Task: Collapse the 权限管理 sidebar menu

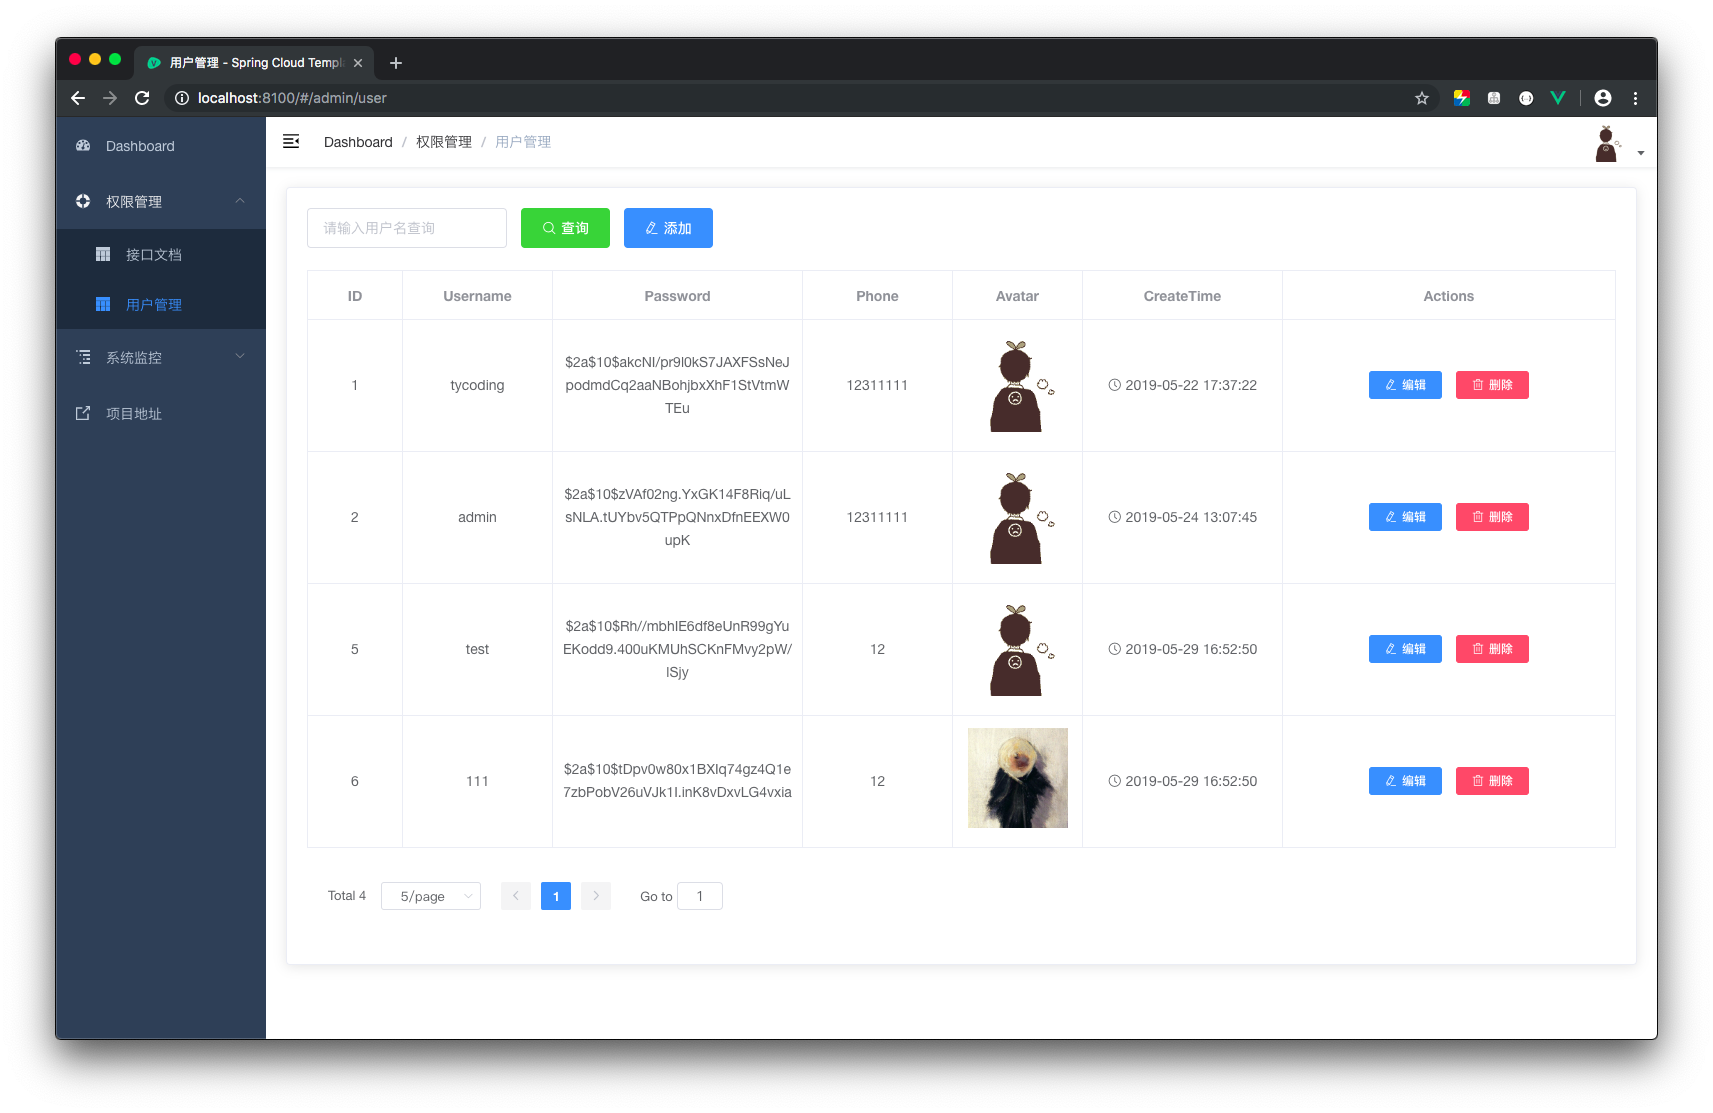Action: pos(161,201)
